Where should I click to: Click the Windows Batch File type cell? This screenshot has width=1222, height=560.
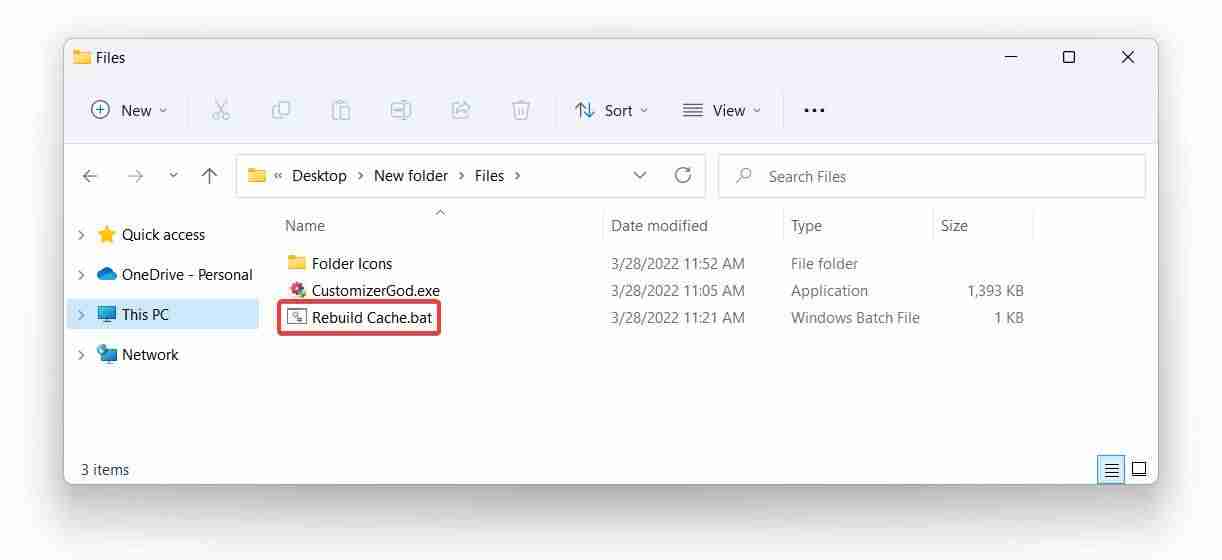[x=855, y=317]
